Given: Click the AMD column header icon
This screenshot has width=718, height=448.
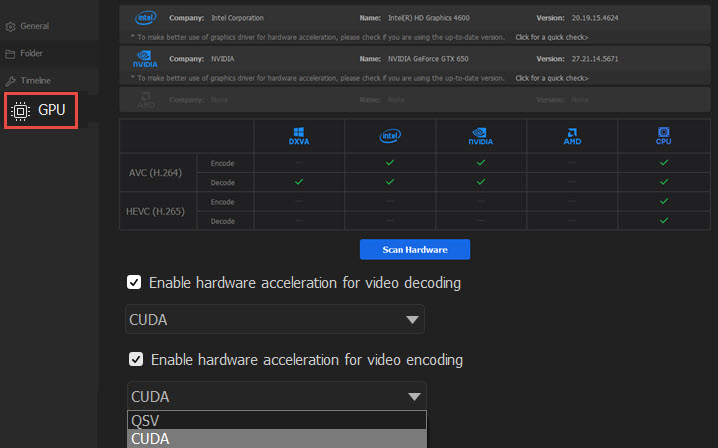Looking at the screenshot, I should (572, 136).
